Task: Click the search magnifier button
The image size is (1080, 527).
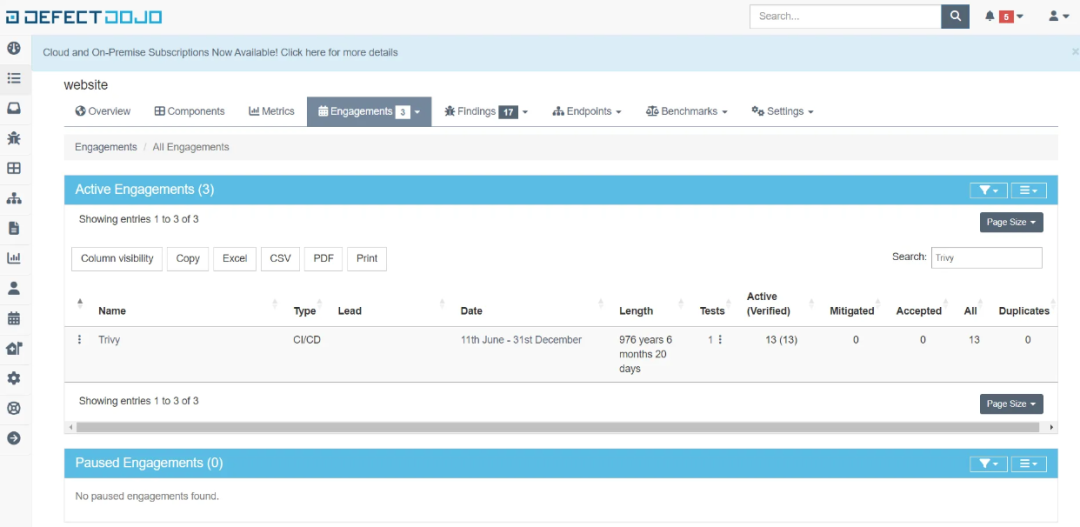Action: click(x=955, y=17)
